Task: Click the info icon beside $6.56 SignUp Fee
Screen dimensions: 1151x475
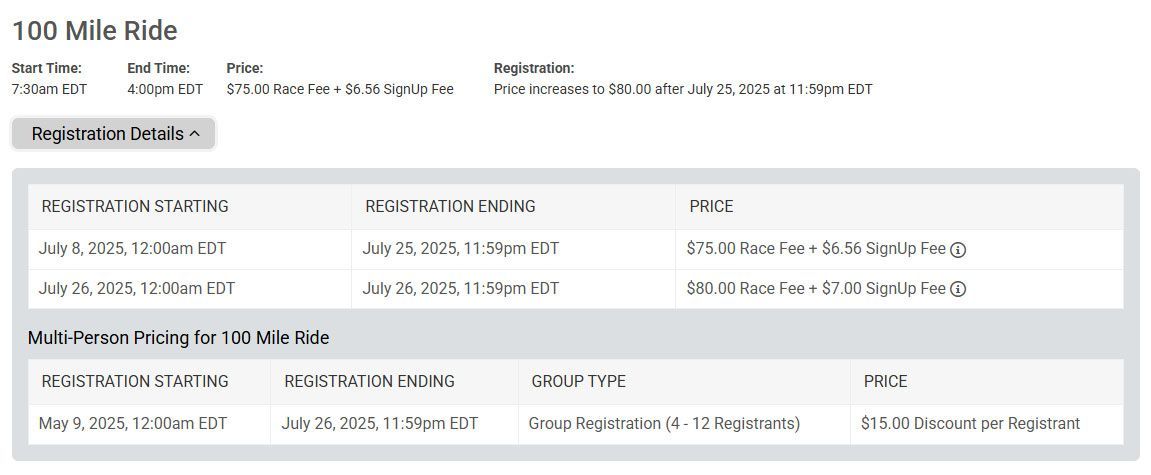Action: 958,250
